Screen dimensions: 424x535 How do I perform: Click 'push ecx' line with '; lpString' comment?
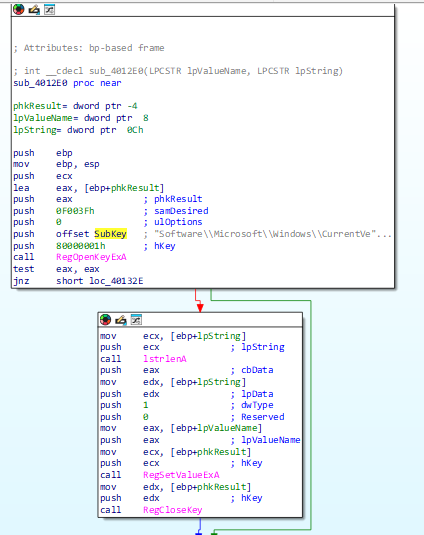(x=192, y=347)
